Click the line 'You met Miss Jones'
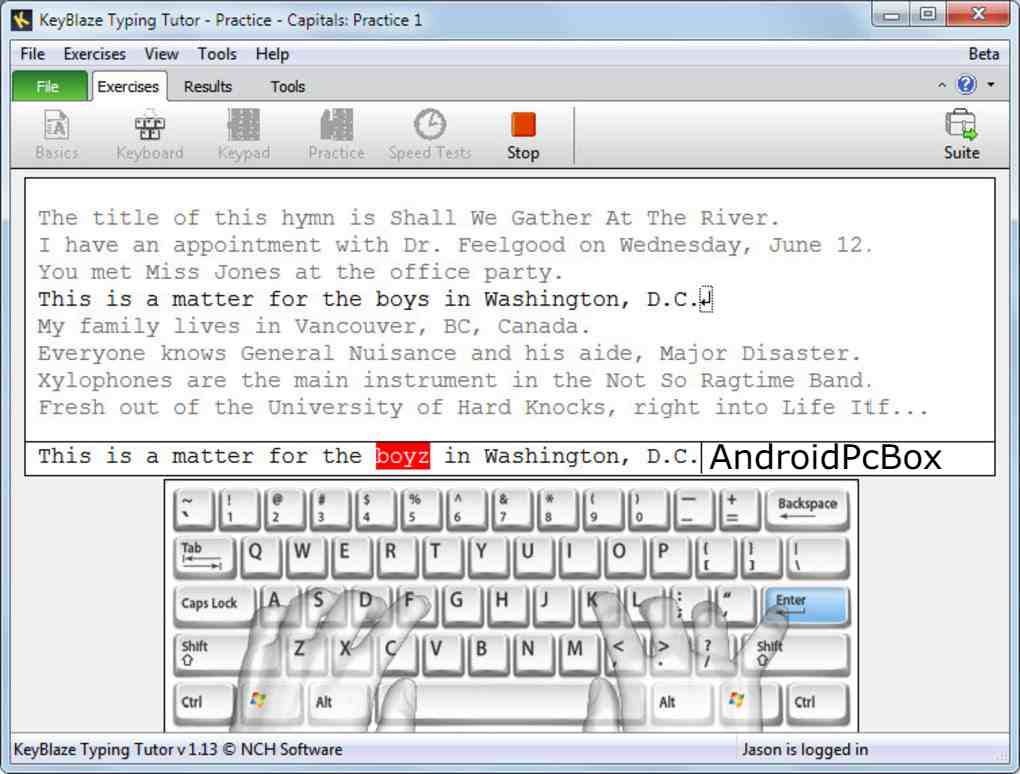This screenshot has width=1020, height=774. click(299, 272)
